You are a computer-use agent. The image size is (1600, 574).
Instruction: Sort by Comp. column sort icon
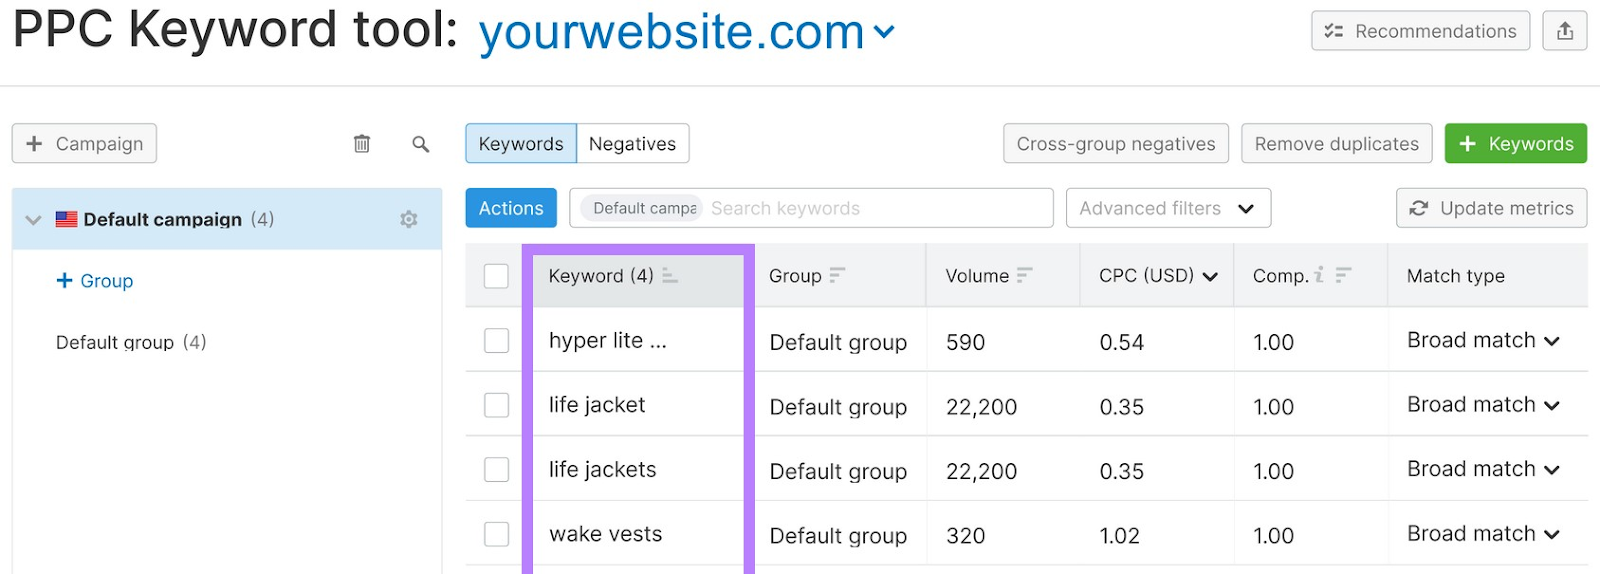pyautogui.click(x=1343, y=275)
